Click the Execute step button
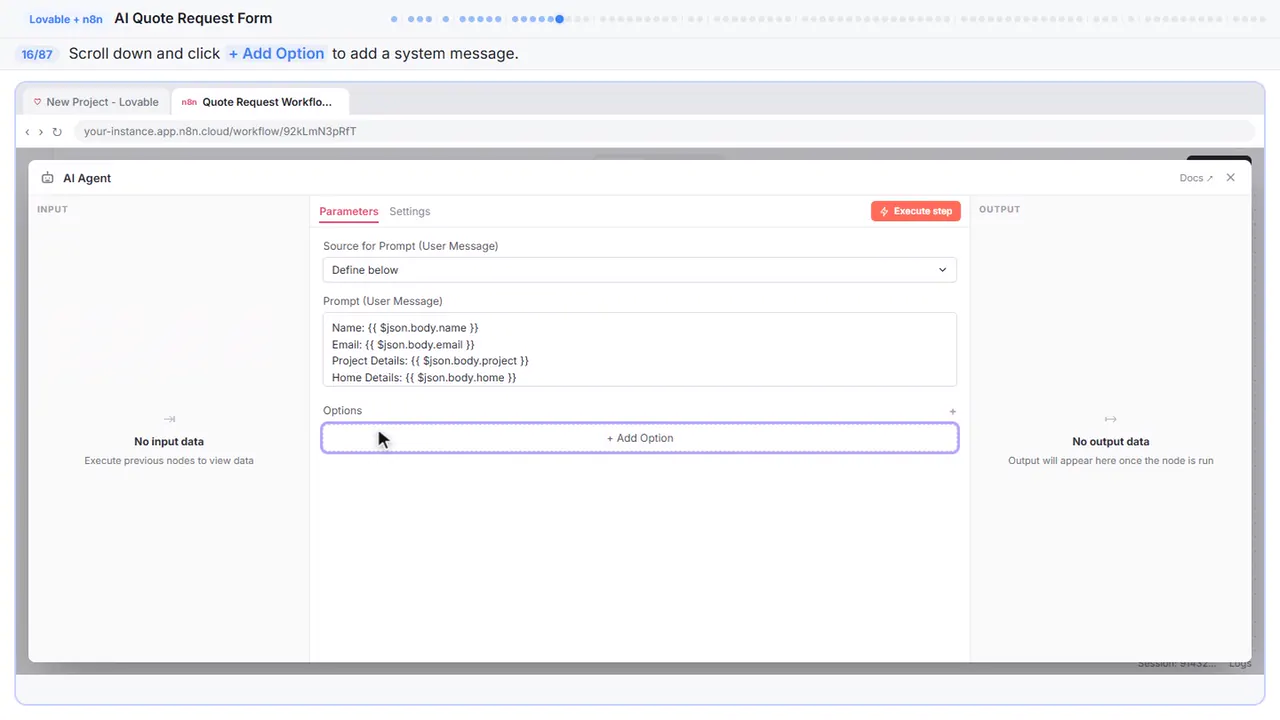This screenshot has width=1280, height=720. coord(916,211)
